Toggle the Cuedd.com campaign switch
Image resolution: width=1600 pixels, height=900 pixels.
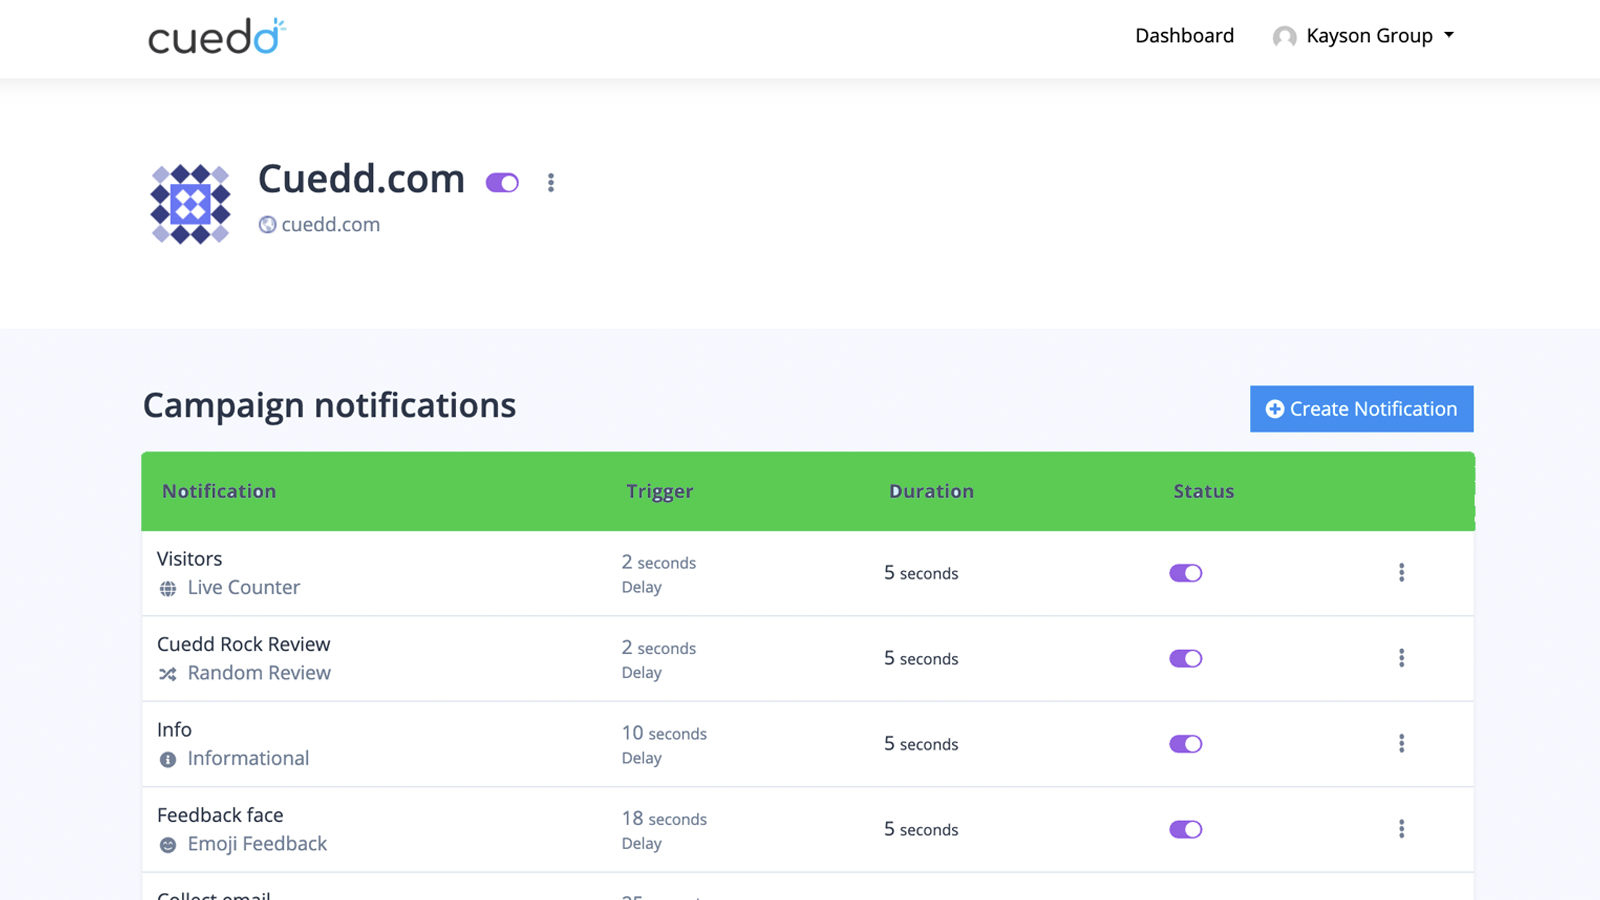(x=502, y=183)
